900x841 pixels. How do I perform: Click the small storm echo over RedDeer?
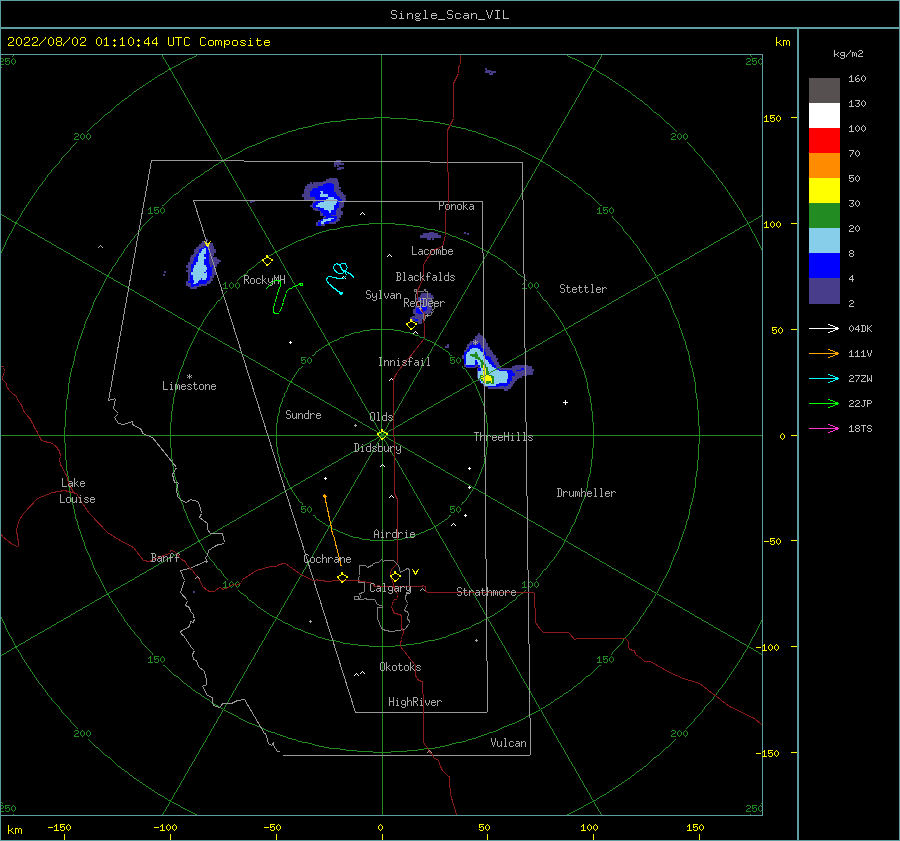[422, 308]
